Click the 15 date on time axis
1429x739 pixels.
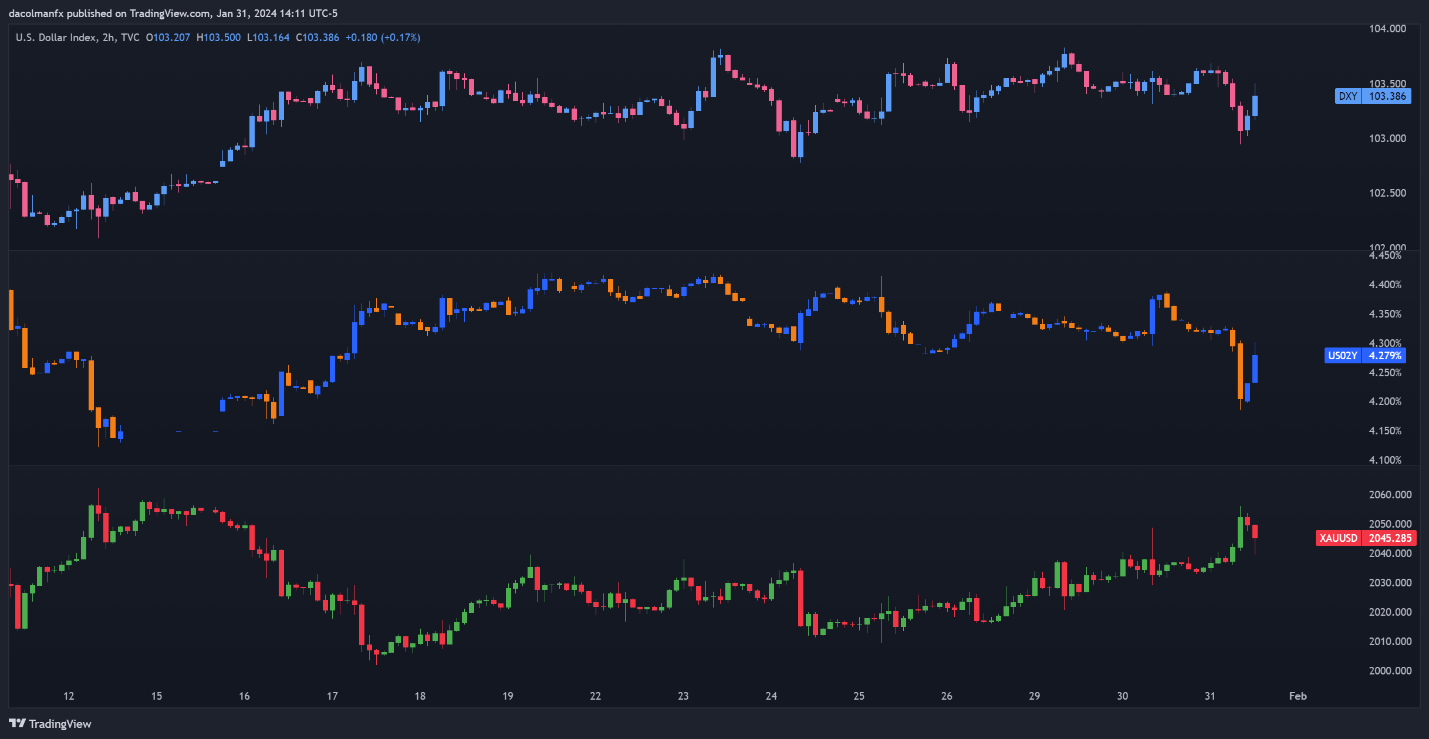(156, 696)
